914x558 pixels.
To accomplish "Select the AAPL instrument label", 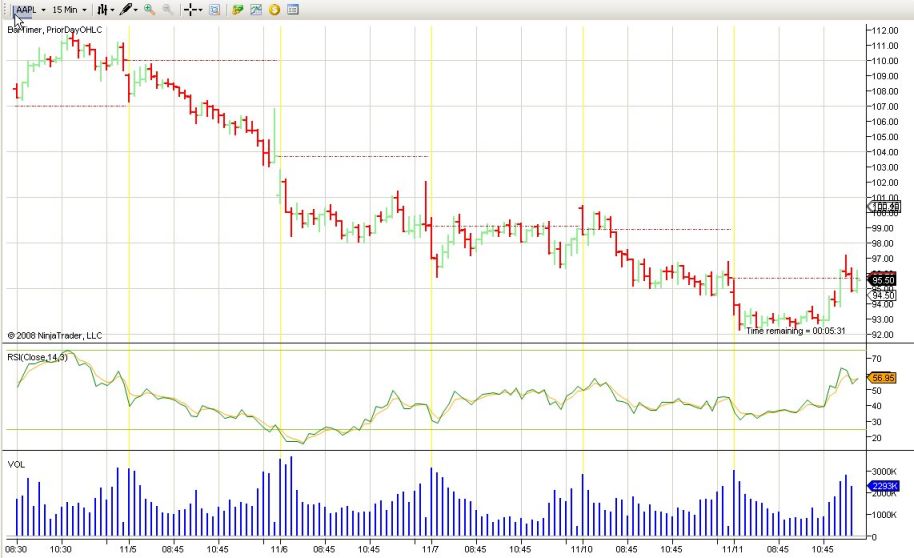I will click(26, 10).
